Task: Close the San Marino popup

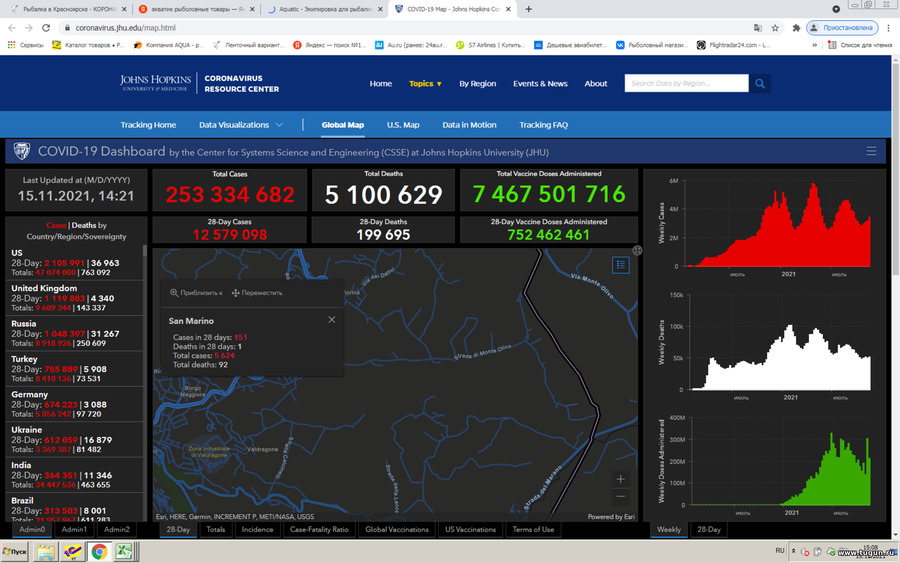Action: pyautogui.click(x=332, y=320)
